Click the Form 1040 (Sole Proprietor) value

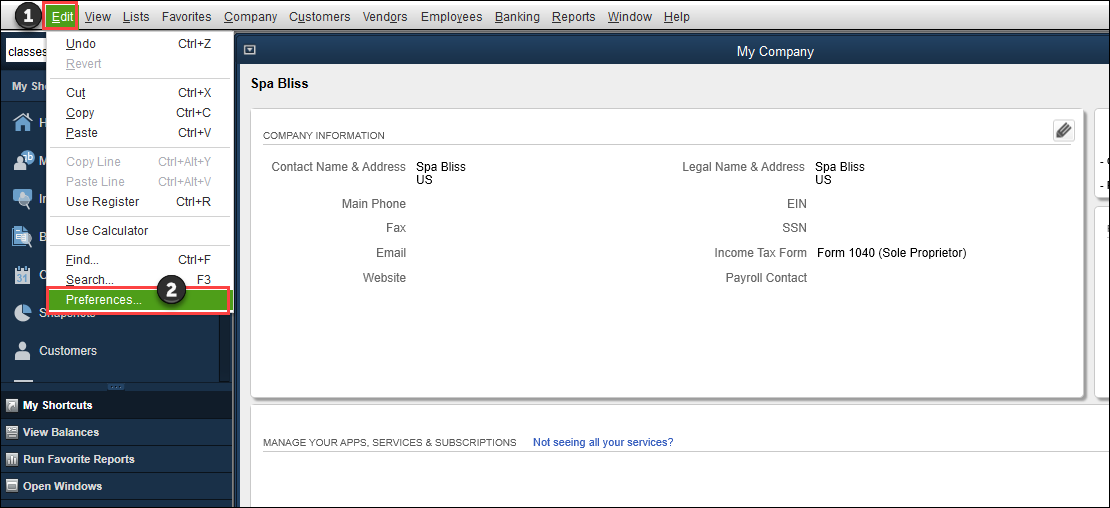891,253
